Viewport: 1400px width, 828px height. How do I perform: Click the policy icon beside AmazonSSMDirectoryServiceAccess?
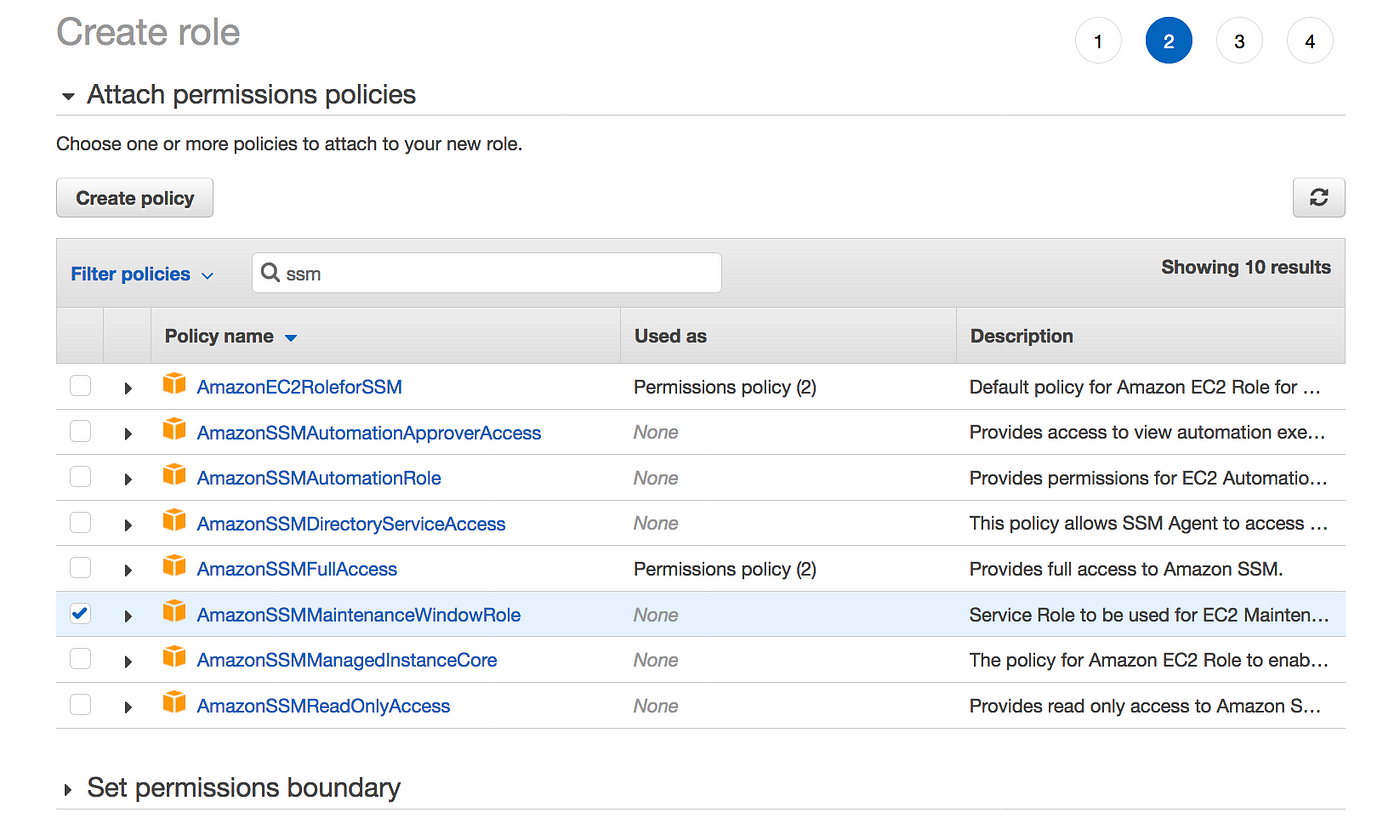[174, 522]
